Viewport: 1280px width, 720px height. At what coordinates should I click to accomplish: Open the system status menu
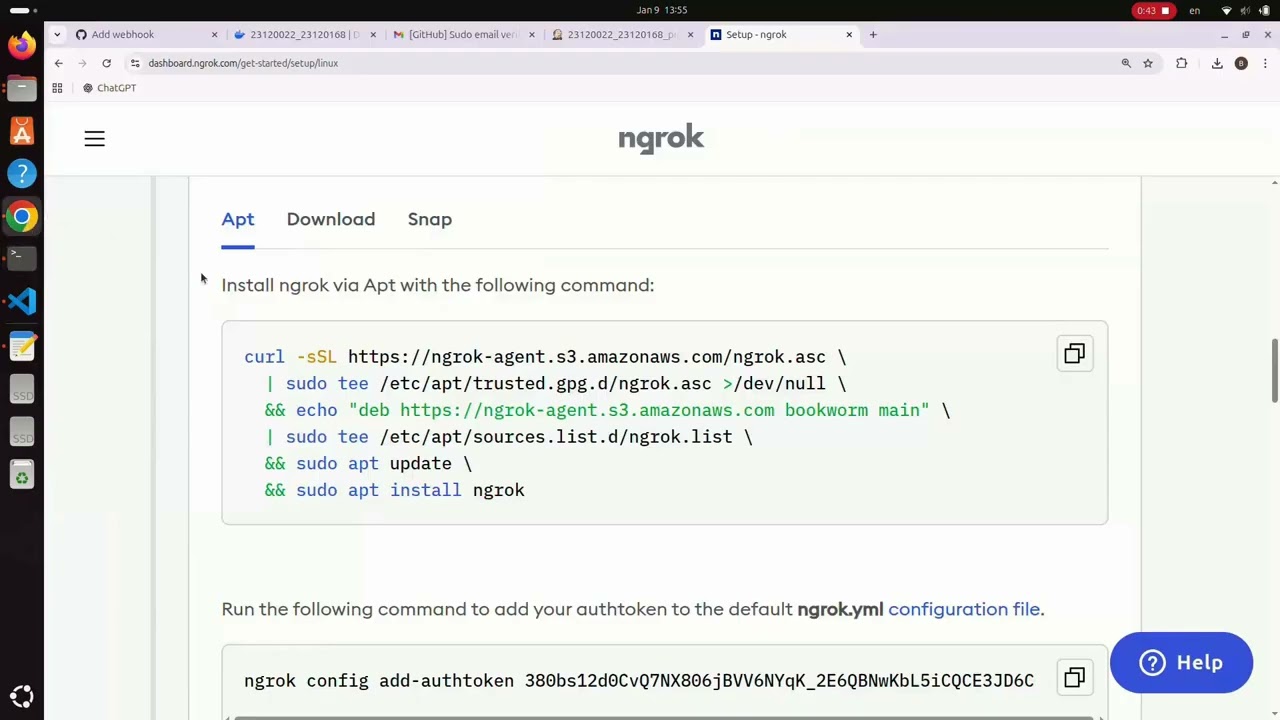1246,10
